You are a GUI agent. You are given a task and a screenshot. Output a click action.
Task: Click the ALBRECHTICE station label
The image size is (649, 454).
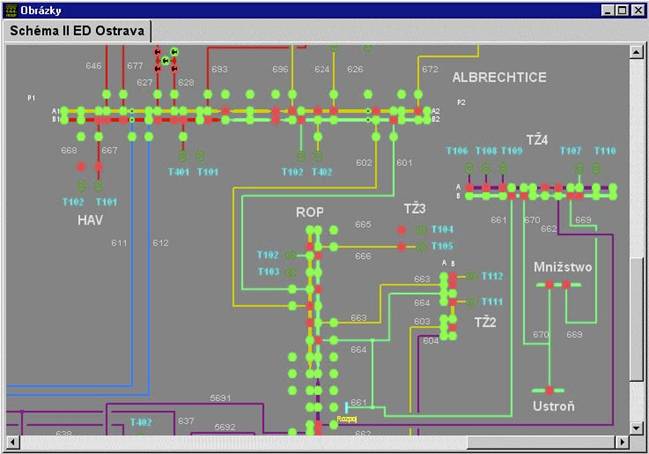pos(499,77)
